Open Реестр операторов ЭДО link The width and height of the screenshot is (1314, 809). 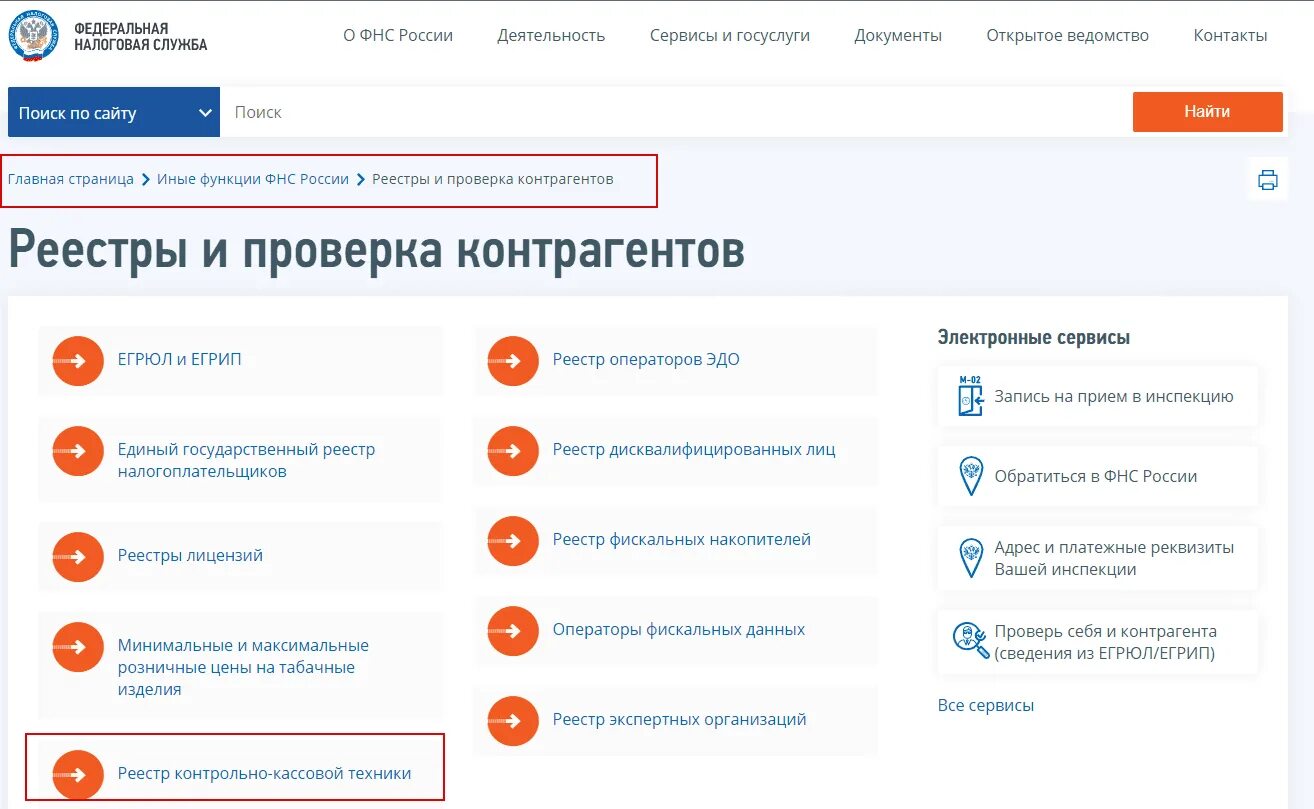[x=646, y=360]
